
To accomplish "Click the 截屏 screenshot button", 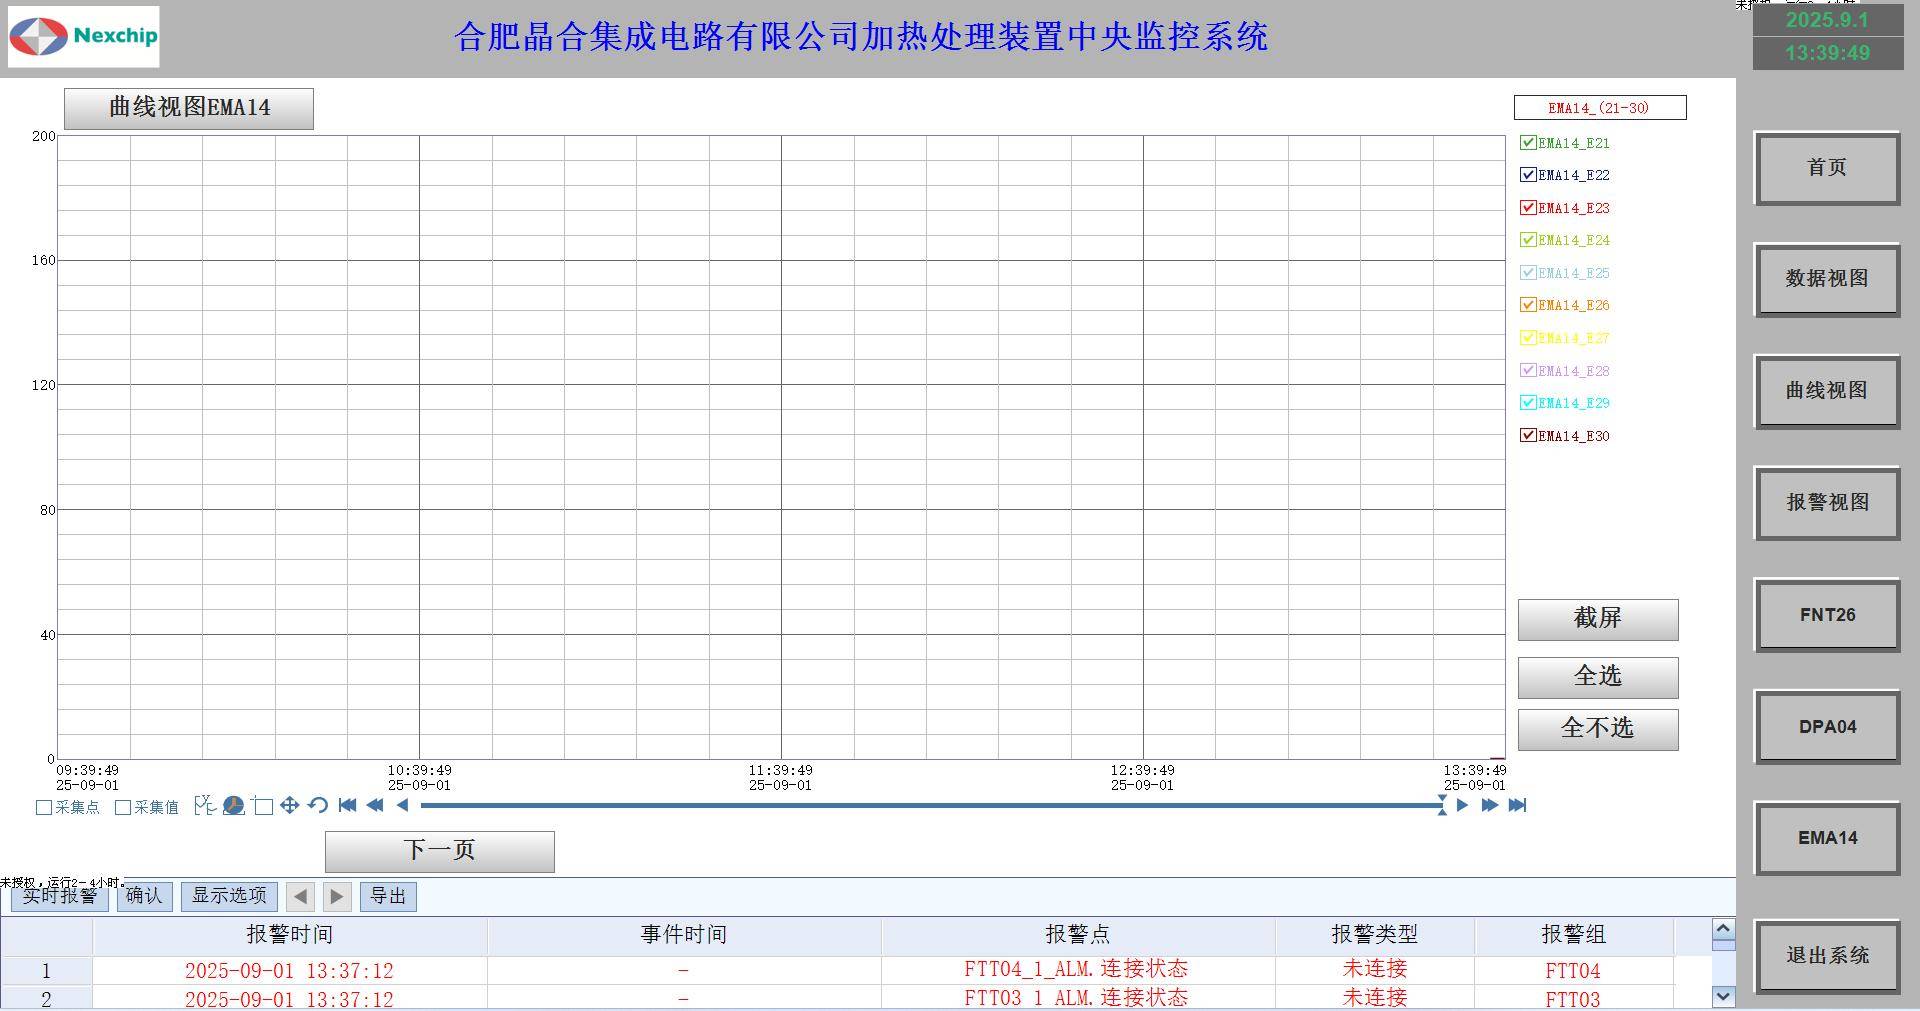I will pos(1597,619).
